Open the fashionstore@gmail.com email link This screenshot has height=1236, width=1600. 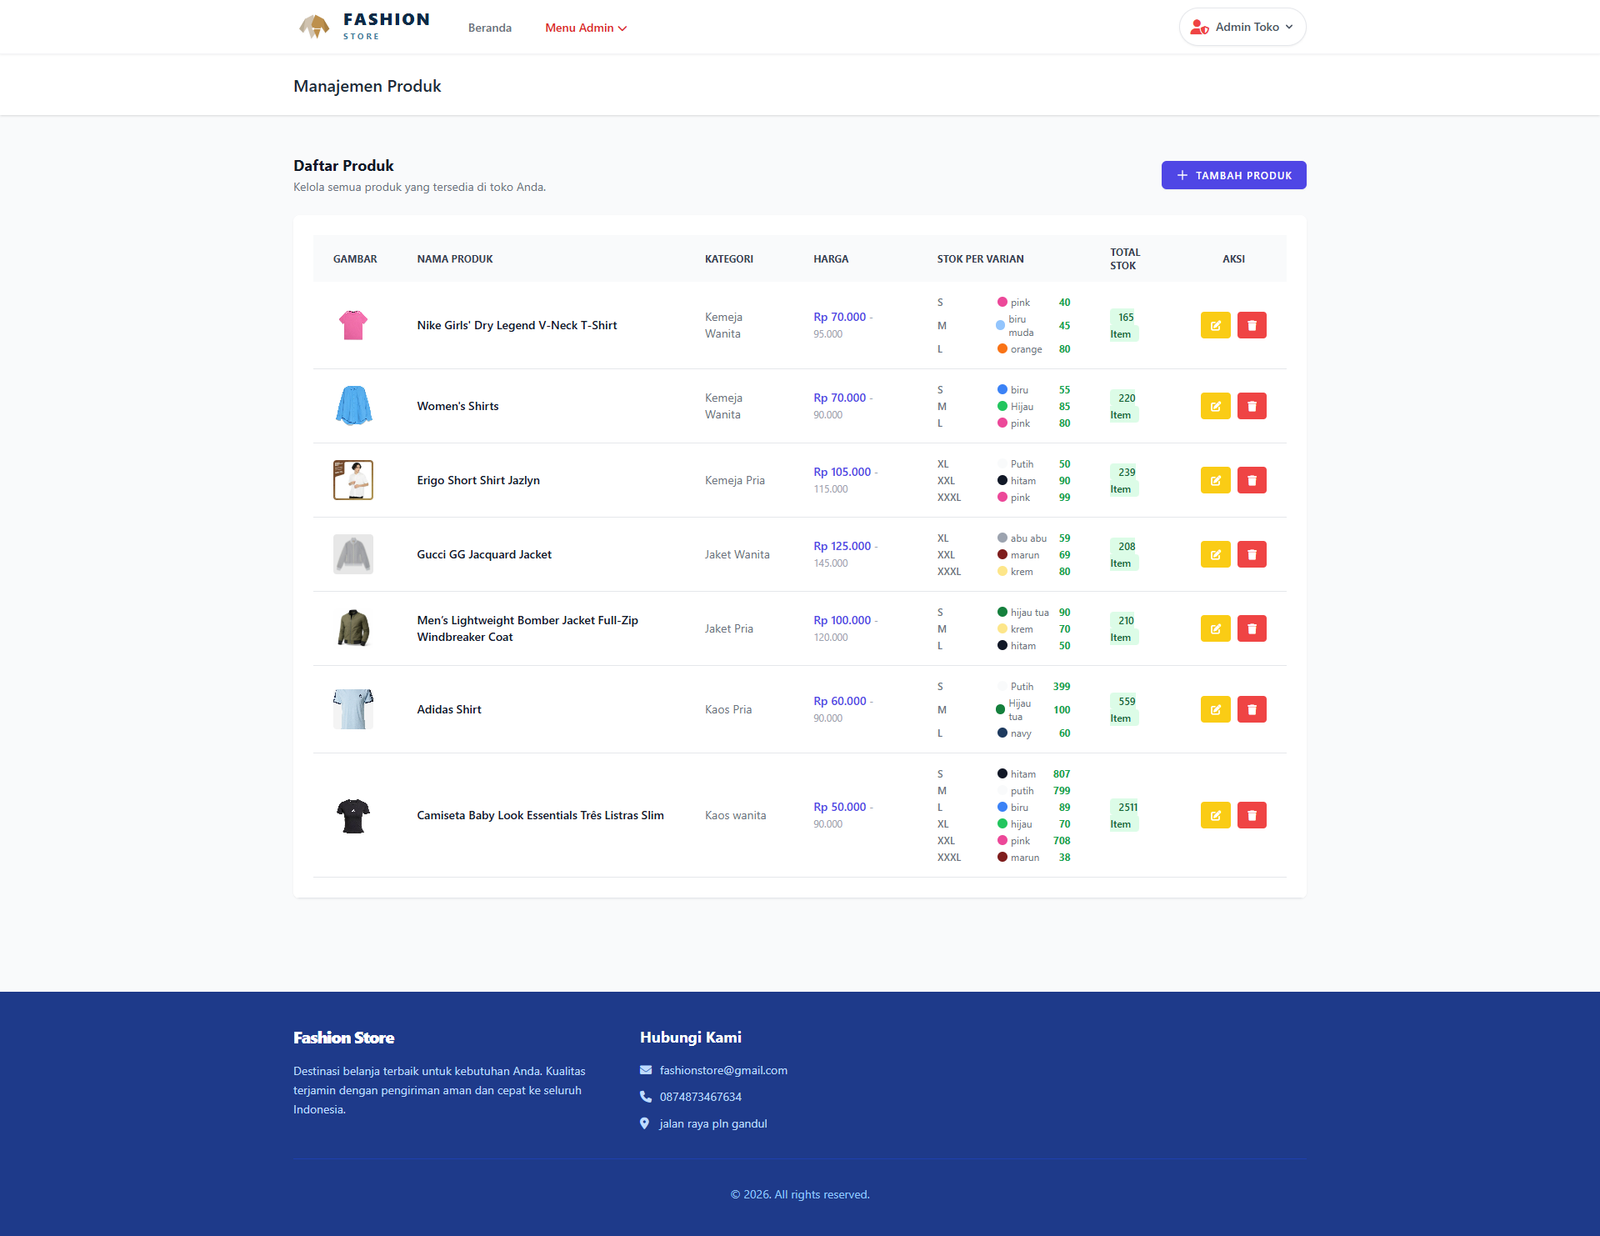[x=724, y=1070]
